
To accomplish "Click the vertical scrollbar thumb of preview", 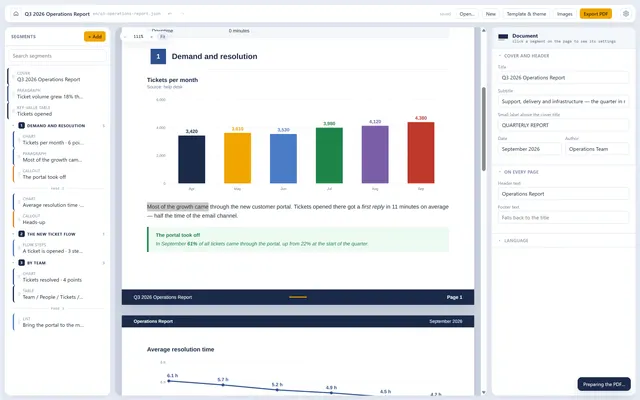I will [x=484, y=129].
